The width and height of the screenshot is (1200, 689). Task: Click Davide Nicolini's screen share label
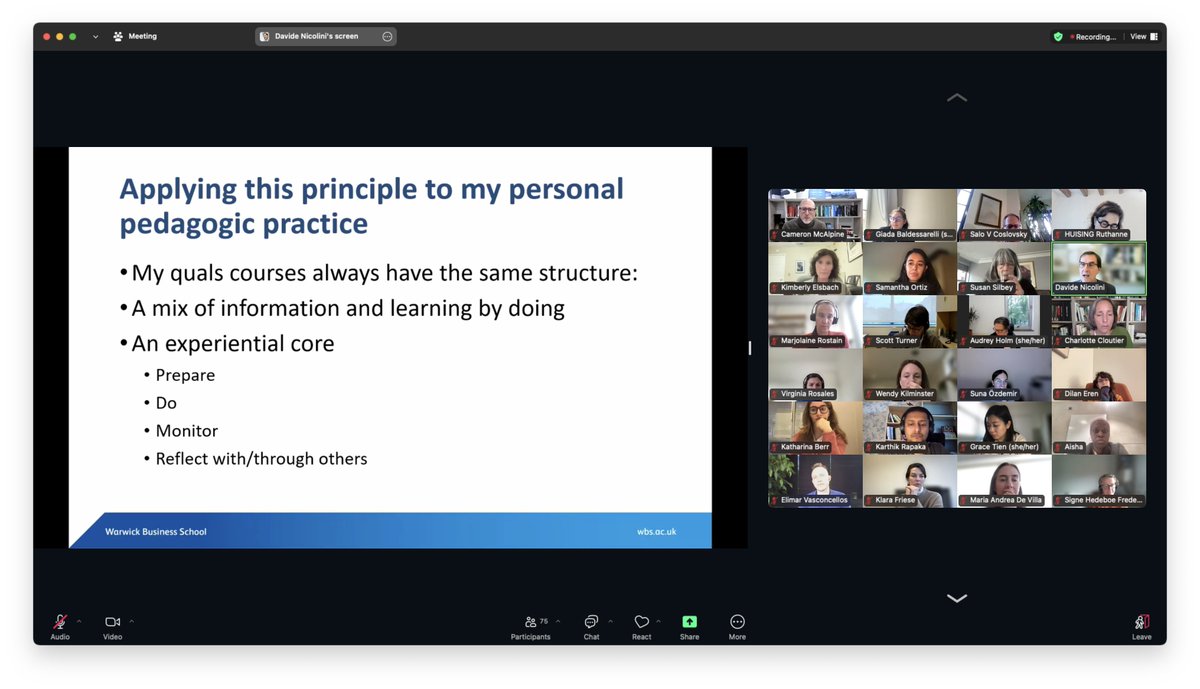tap(316, 36)
